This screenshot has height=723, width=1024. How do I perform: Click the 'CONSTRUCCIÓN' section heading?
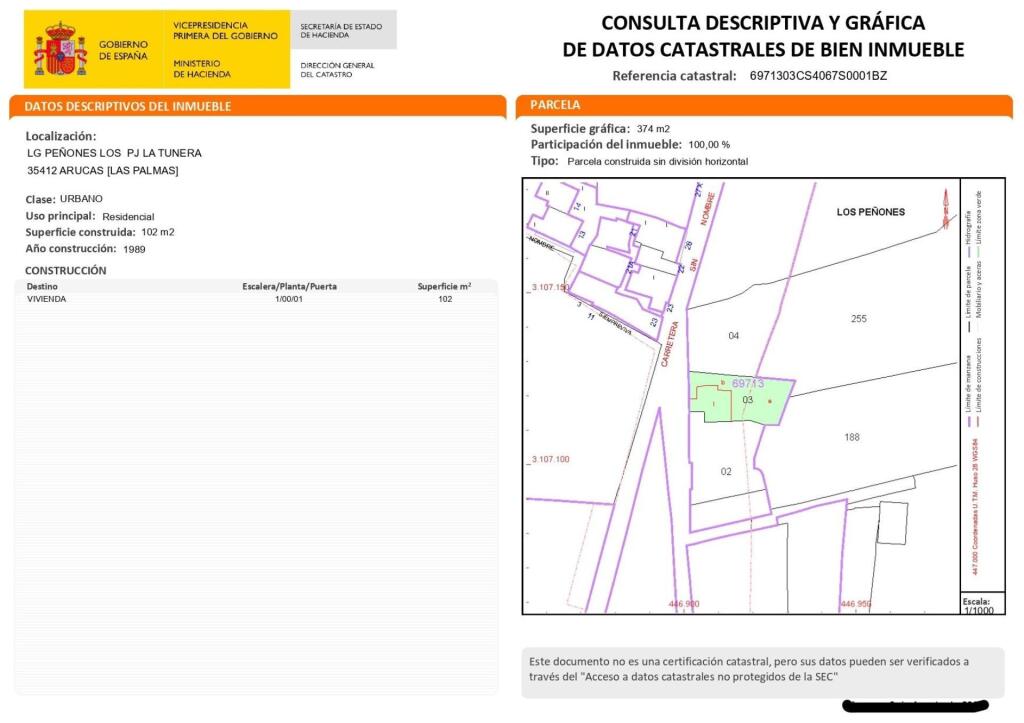click(65, 270)
